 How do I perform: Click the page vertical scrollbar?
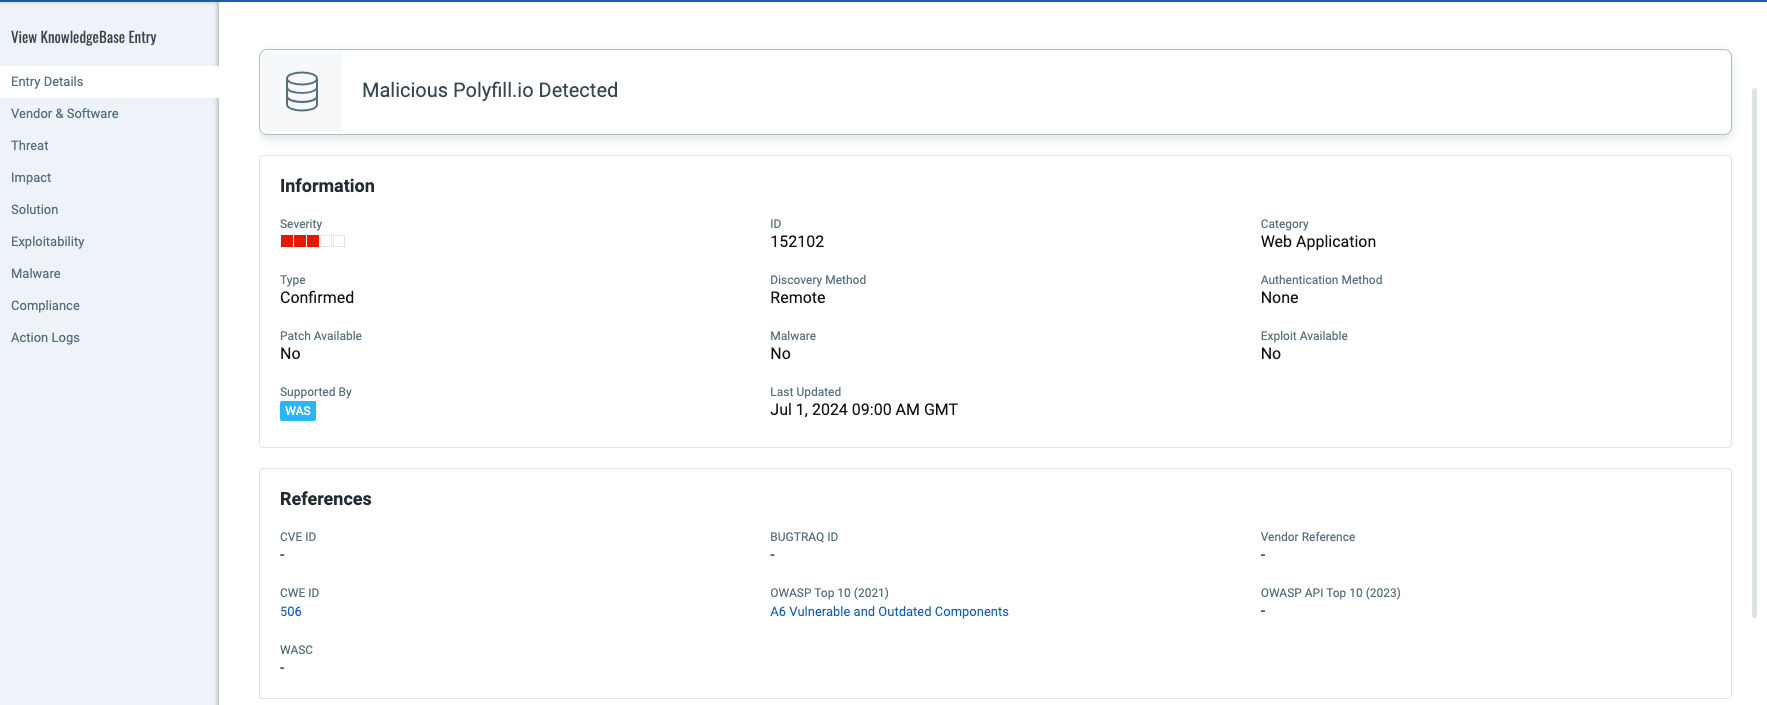pyautogui.click(x=1754, y=352)
